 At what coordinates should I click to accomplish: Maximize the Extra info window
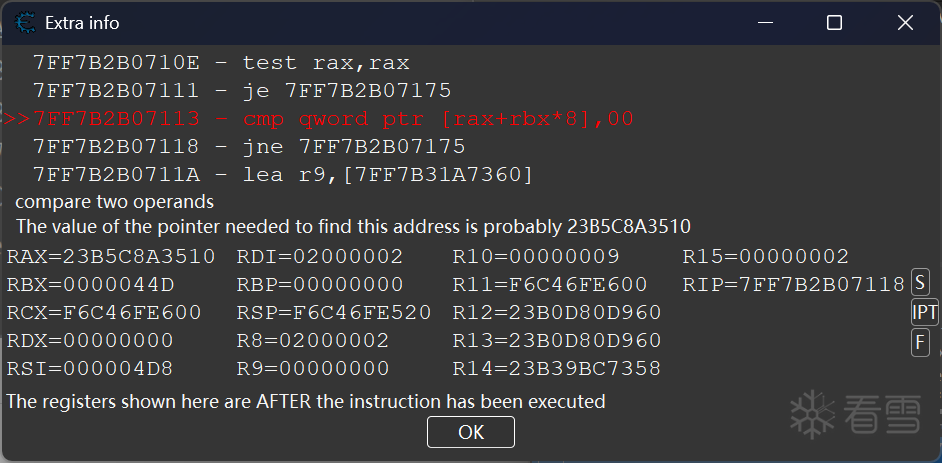(834, 22)
